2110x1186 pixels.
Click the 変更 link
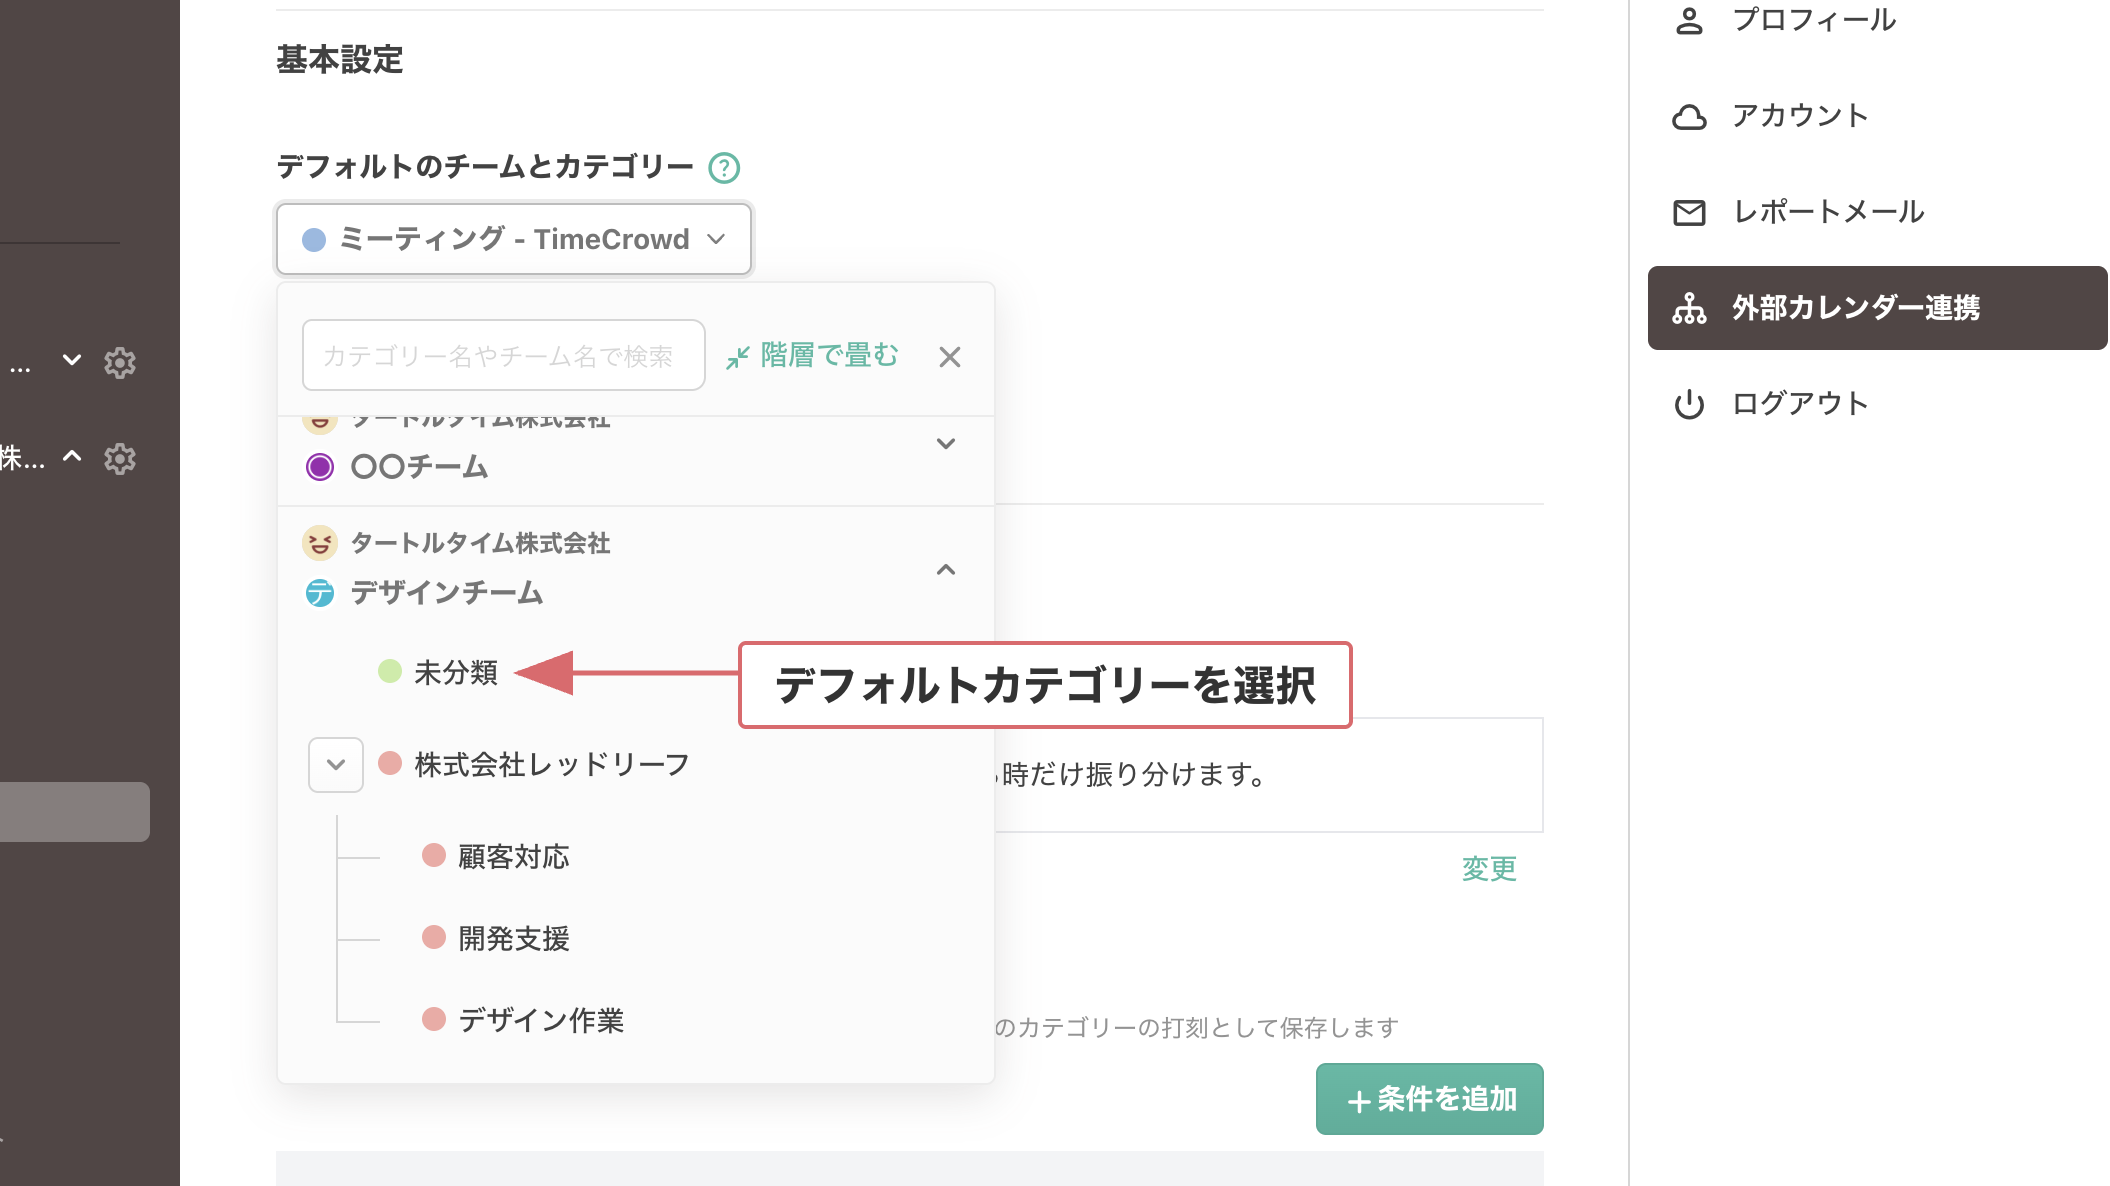coord(1487,869)
